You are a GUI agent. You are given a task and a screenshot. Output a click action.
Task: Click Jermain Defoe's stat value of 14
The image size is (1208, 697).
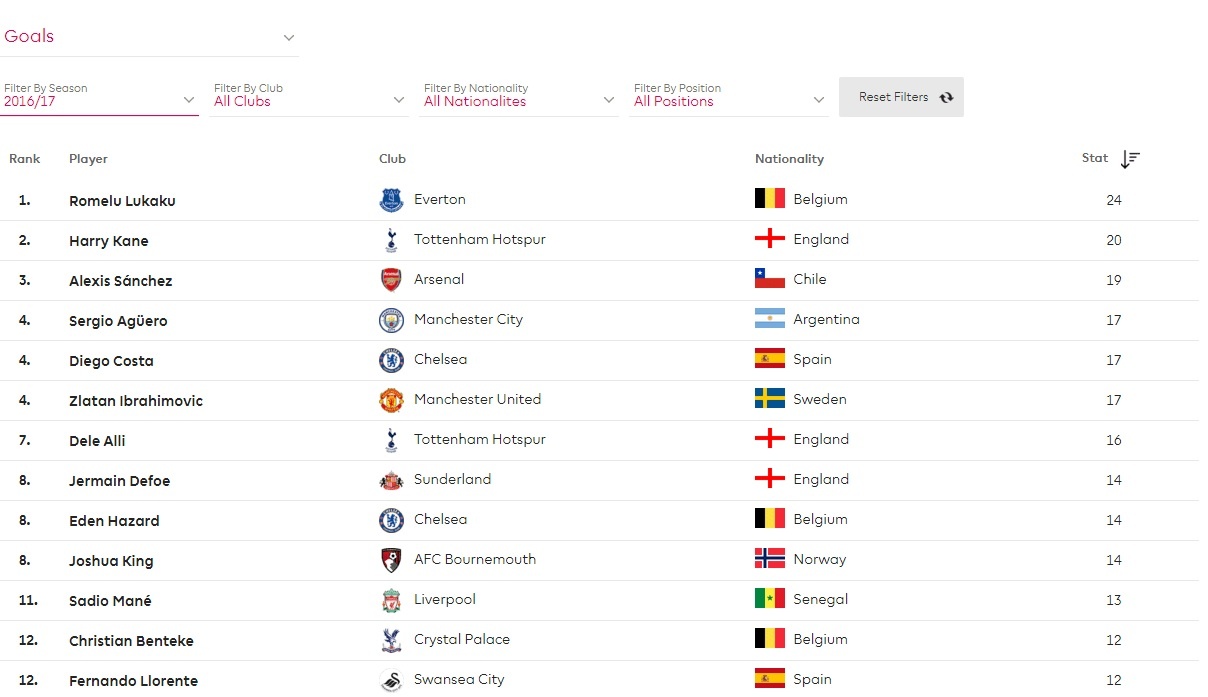click(1114, 480)
